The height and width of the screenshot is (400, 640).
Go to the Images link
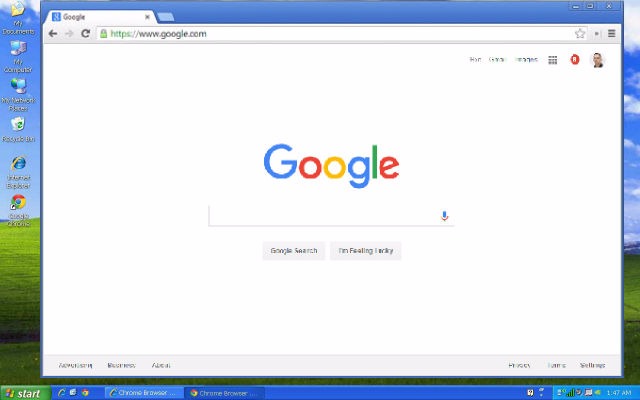[526, 60]
